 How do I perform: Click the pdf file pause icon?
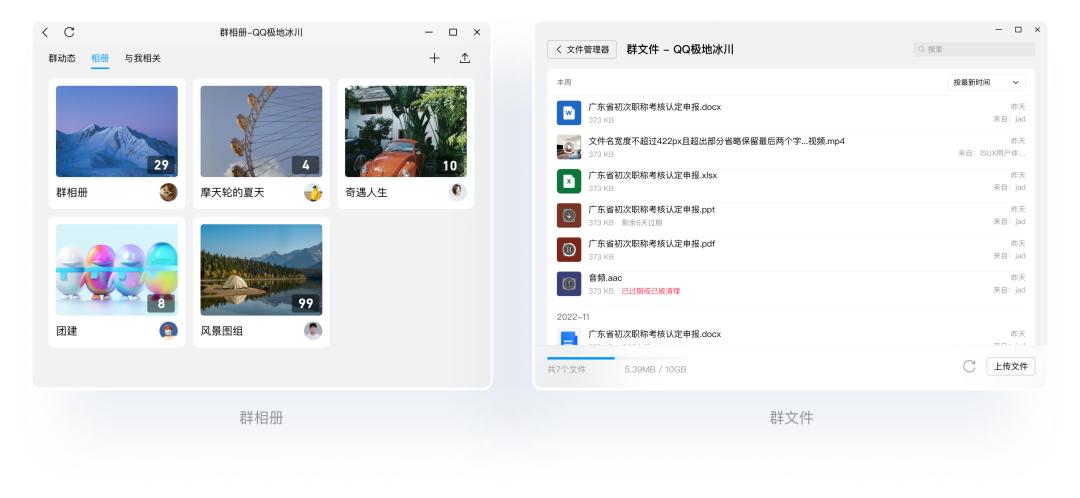click(568, 249)
